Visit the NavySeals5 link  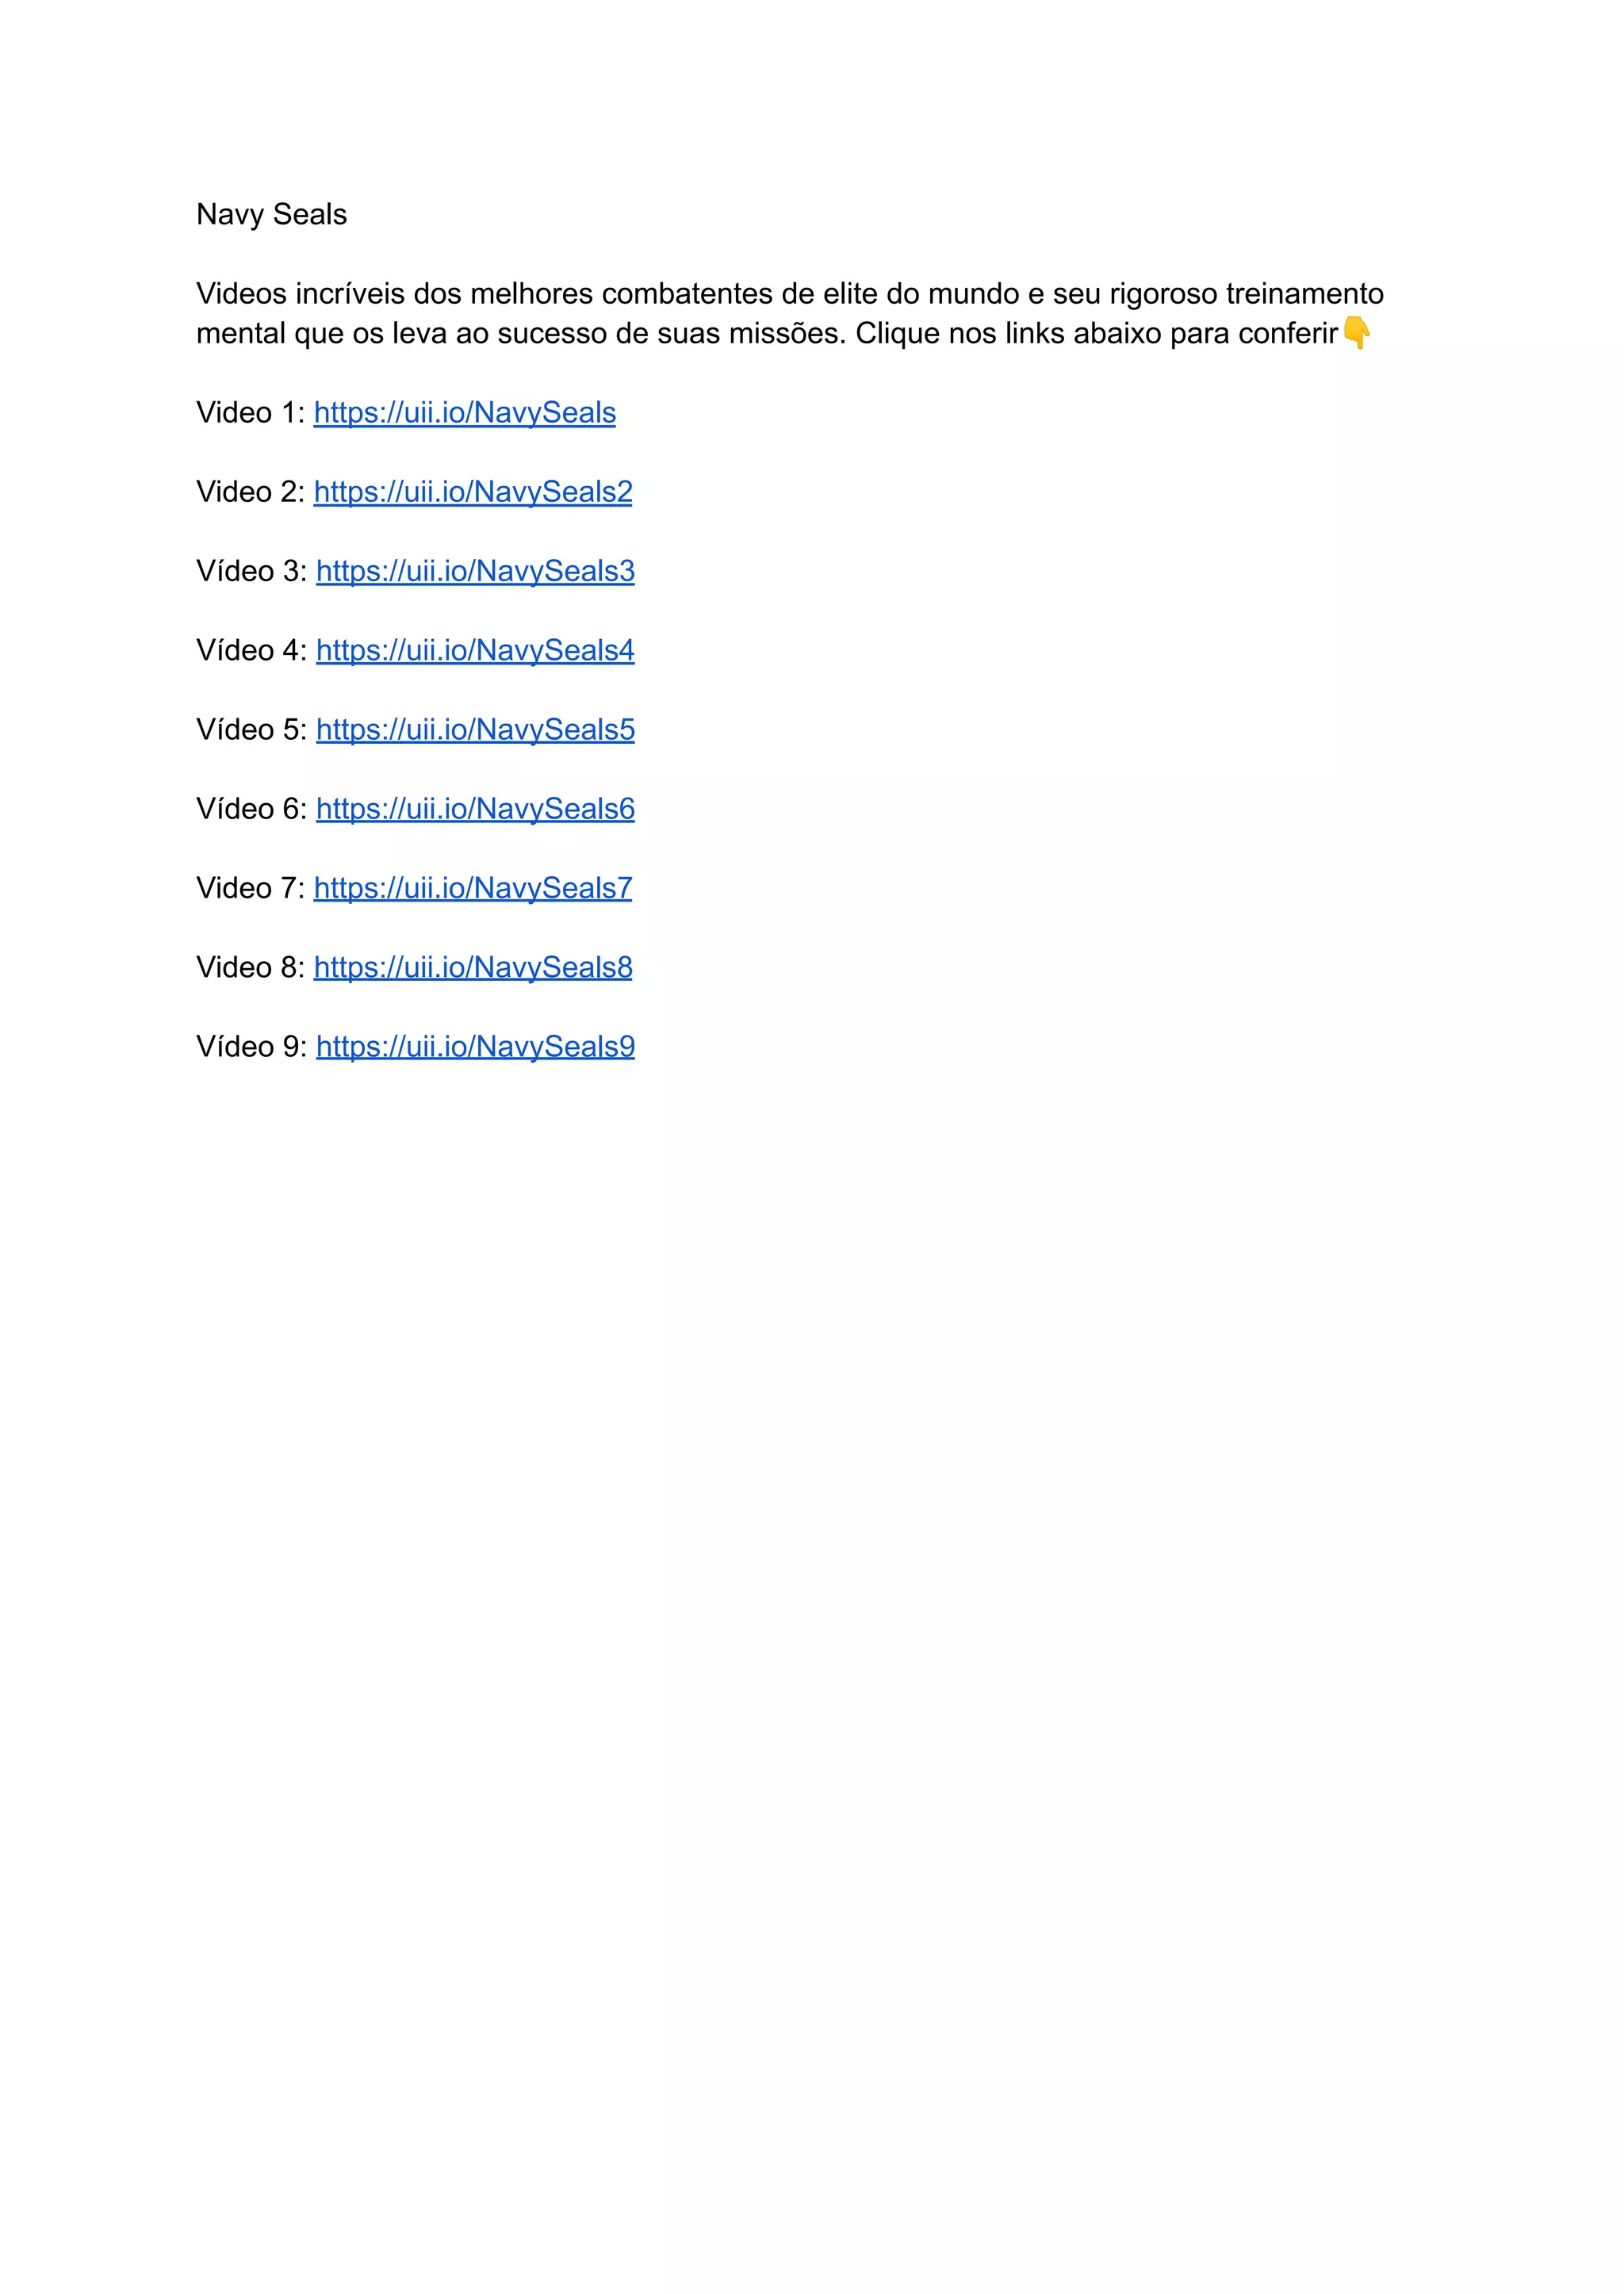475,730
